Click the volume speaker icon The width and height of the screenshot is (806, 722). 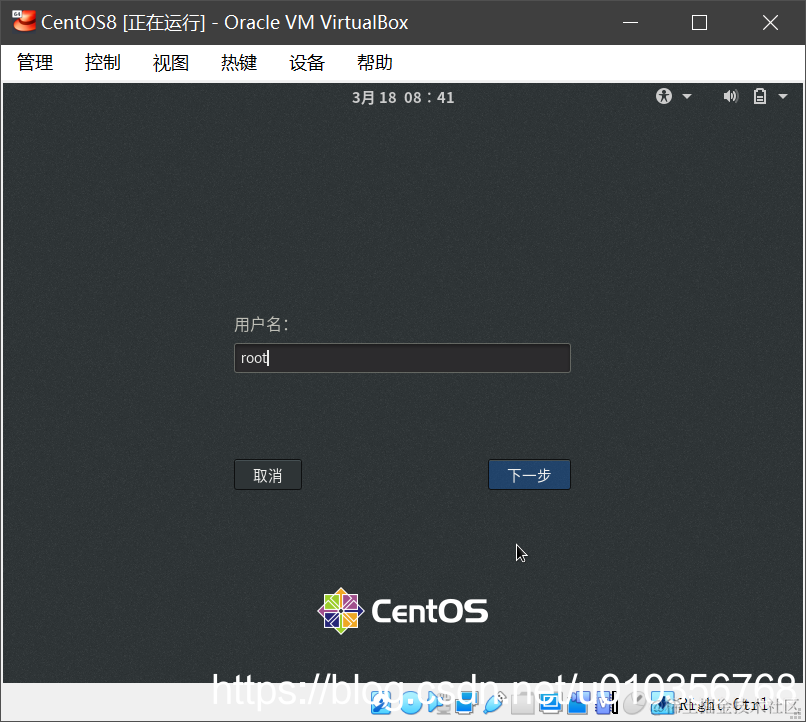(730, 96)
